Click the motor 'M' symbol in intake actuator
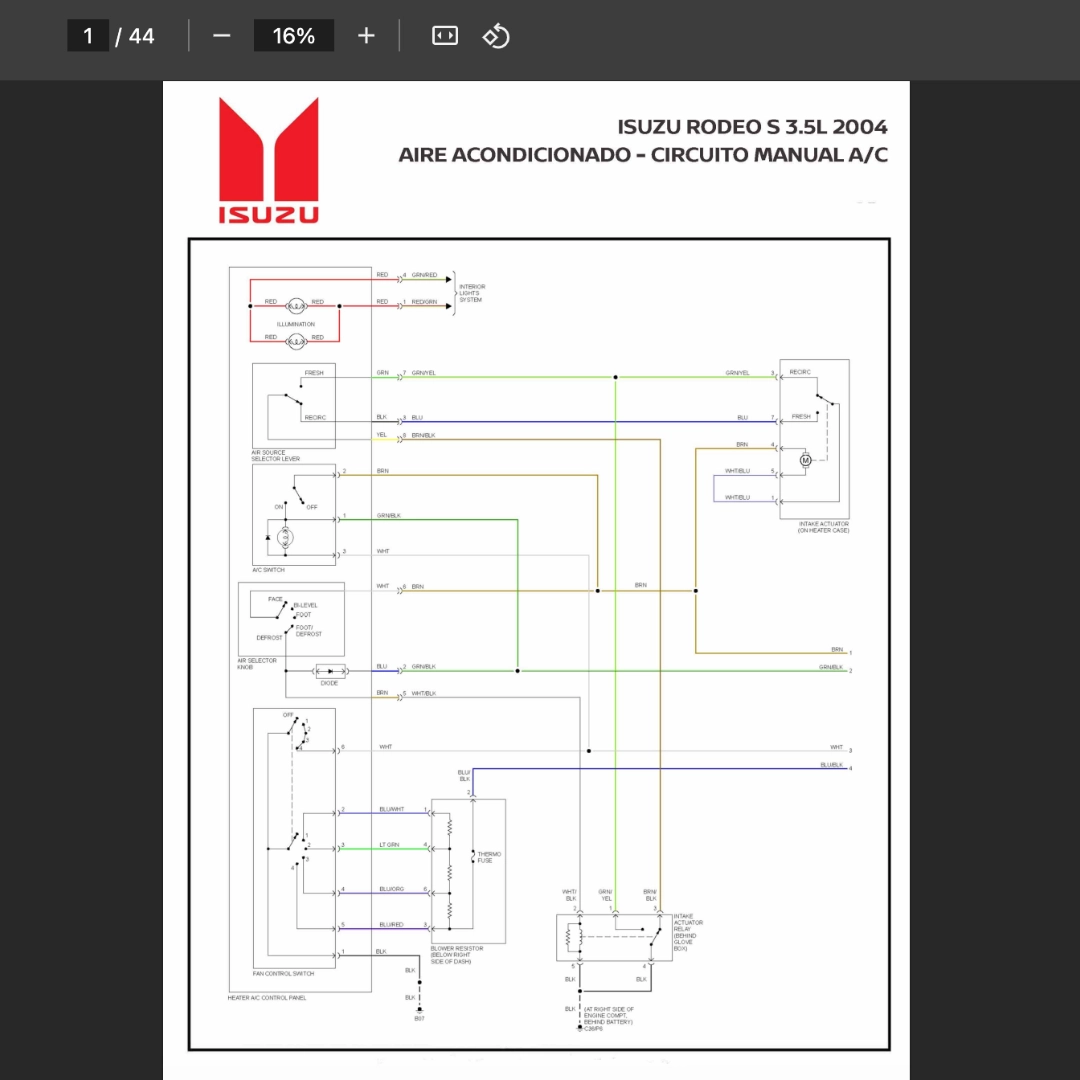 (805, 460)
